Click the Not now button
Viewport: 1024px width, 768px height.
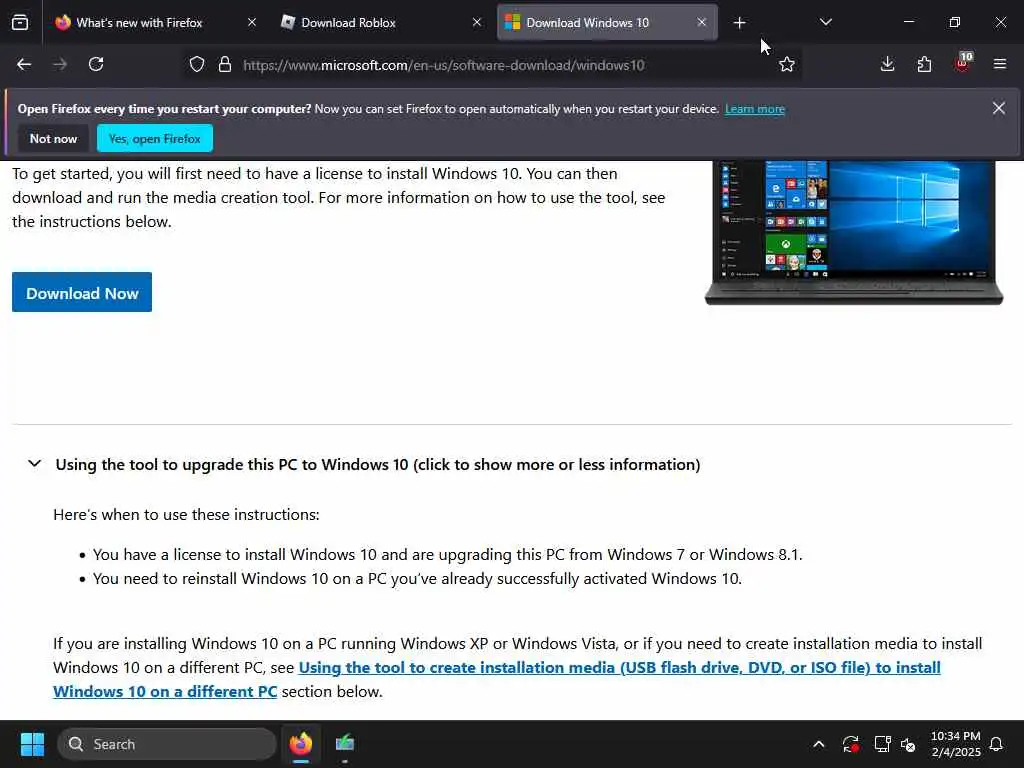(54, 138)
